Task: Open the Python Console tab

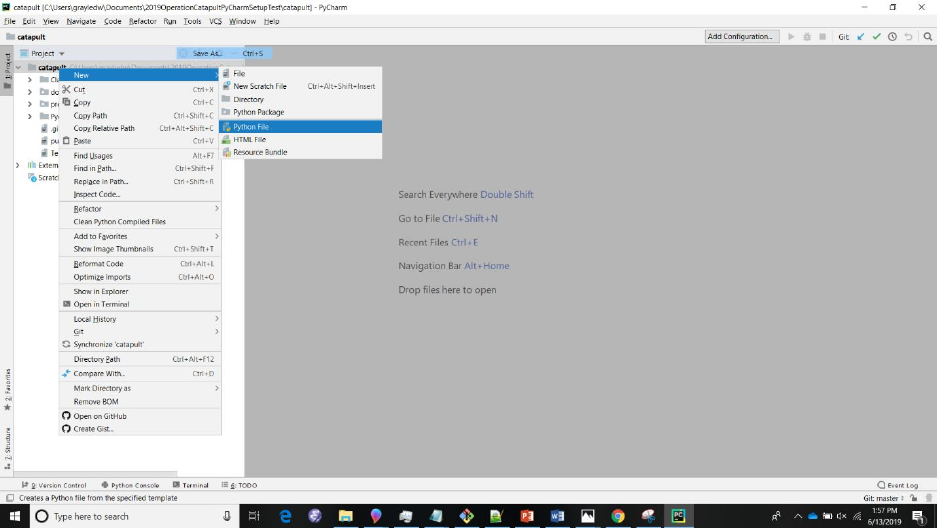Action: (x=130, y=485)
